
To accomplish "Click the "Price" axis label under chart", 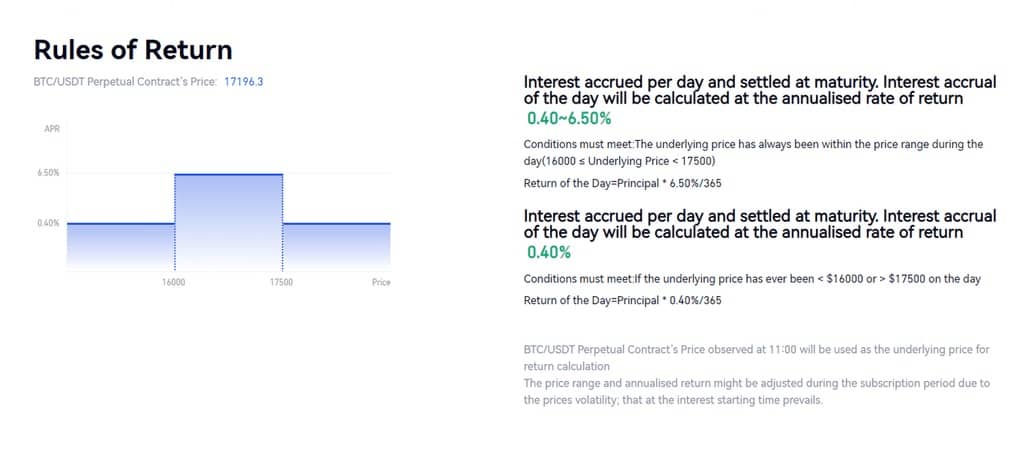I will pyautogui.click(x=381, y=283).
